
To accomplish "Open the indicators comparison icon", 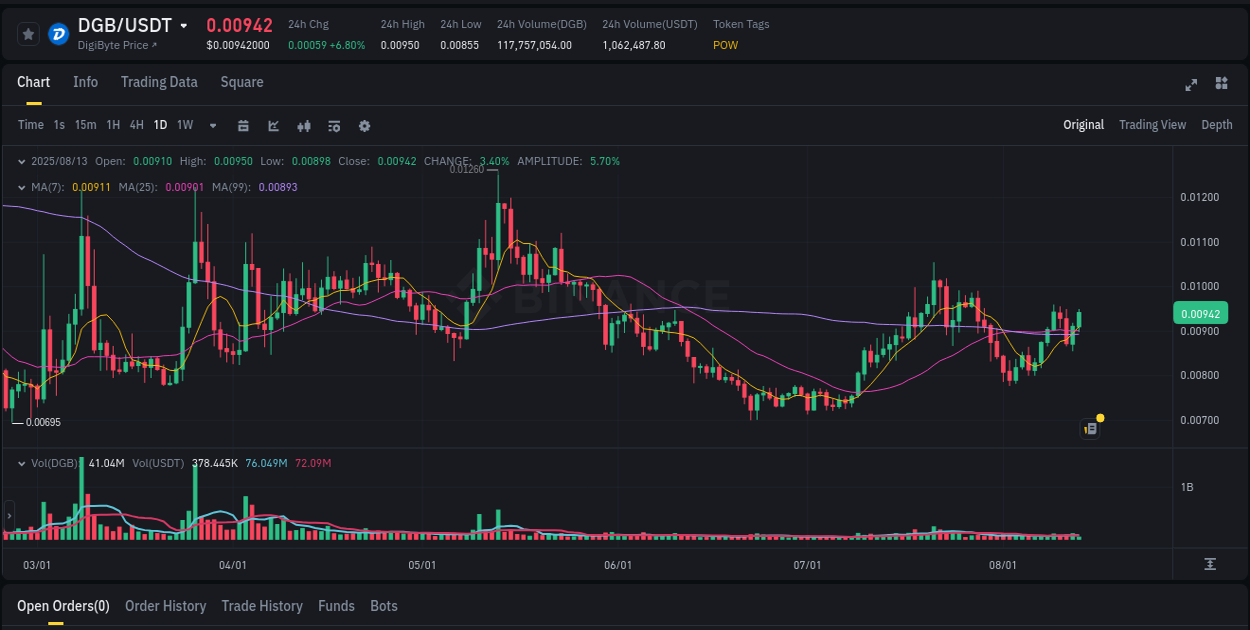I will click(x=303, y=126).
